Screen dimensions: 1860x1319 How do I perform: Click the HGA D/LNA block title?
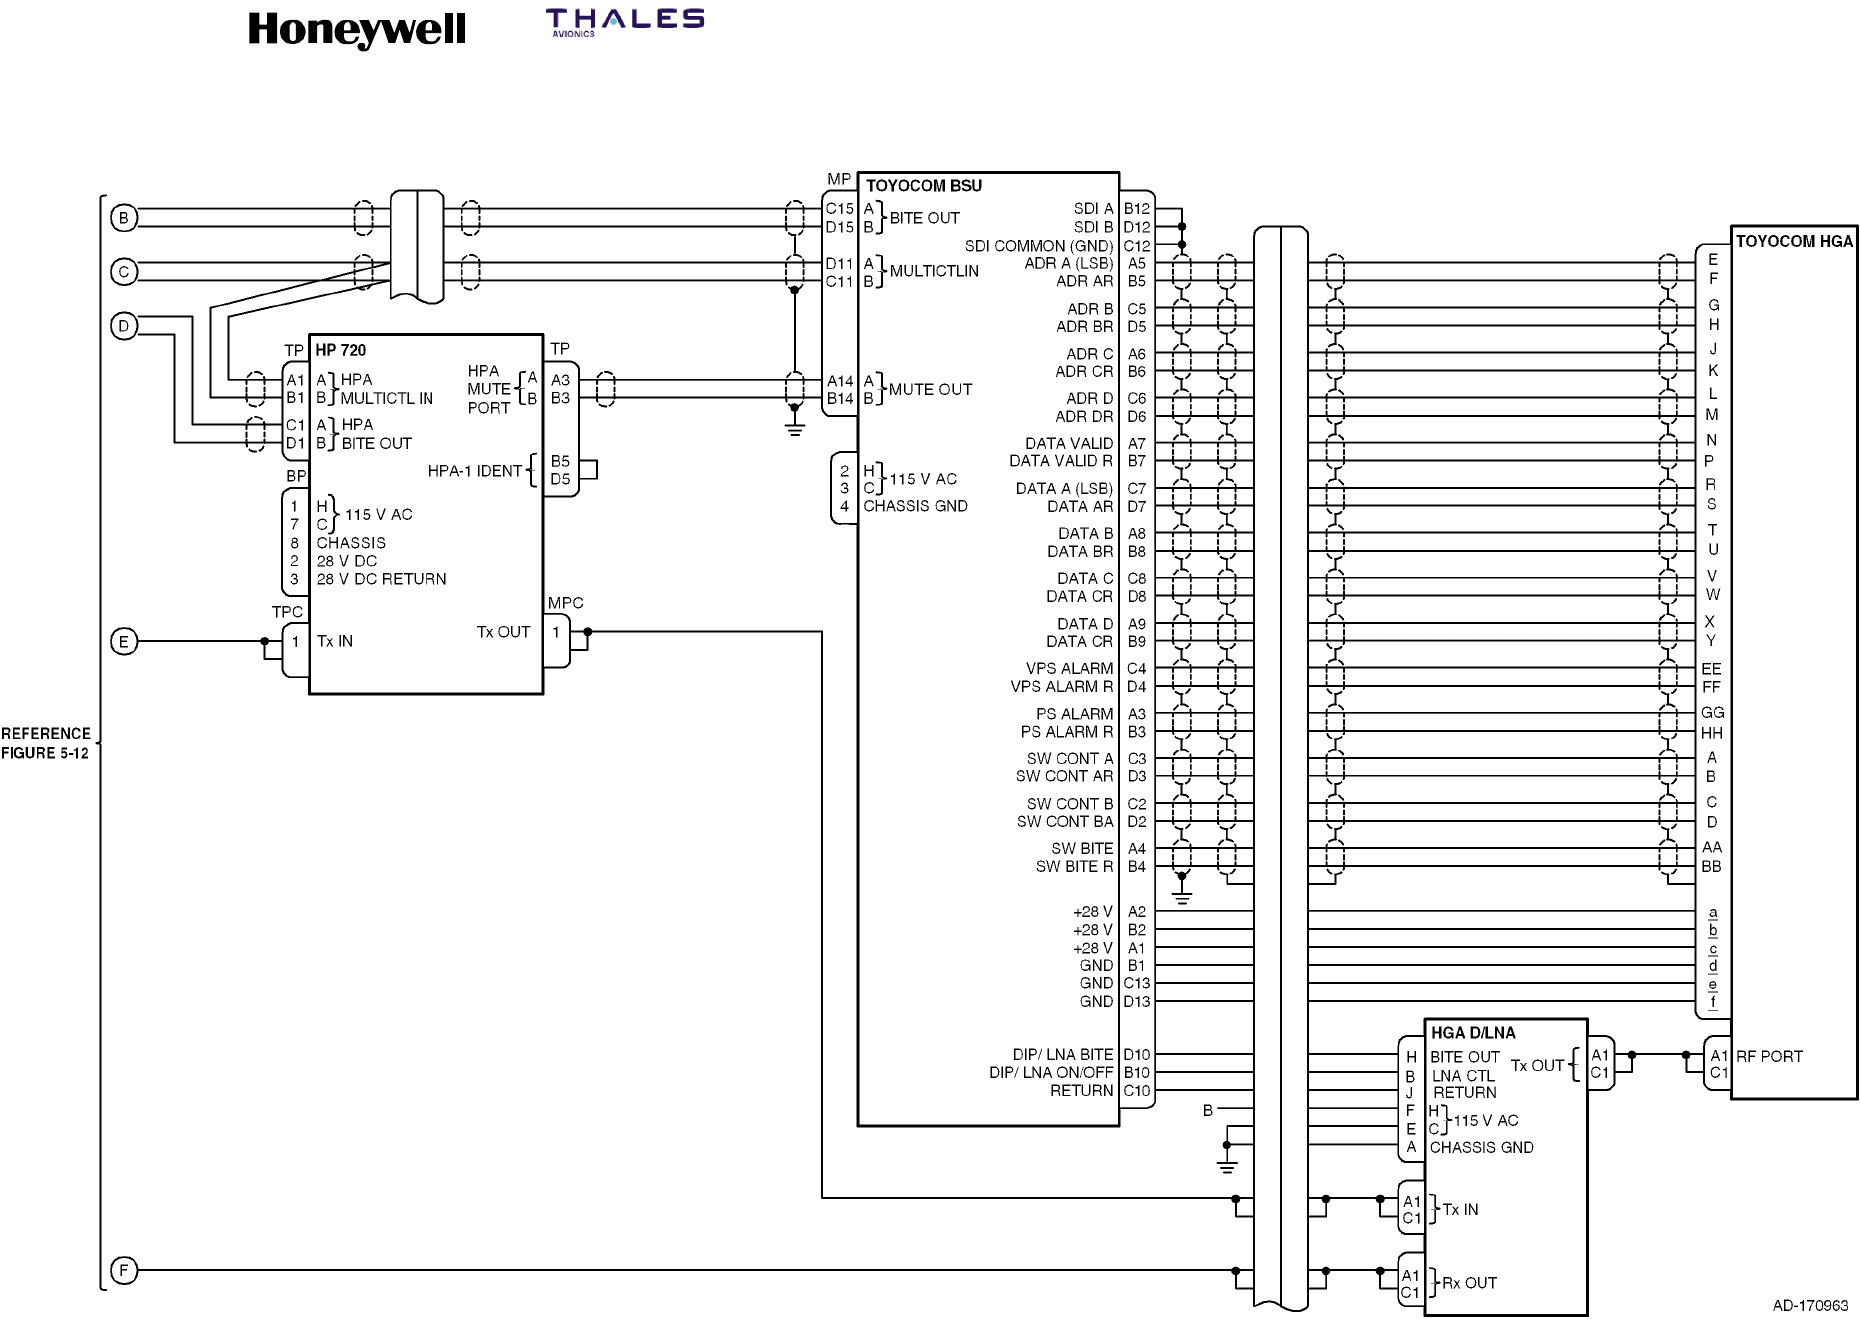coord(1473,1033)
